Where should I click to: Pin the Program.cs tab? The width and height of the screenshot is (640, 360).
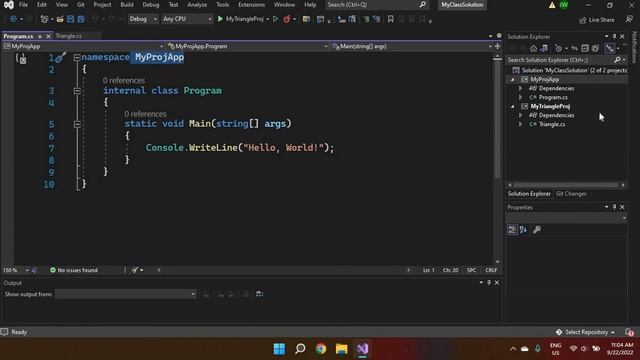[x=40, y=36]
